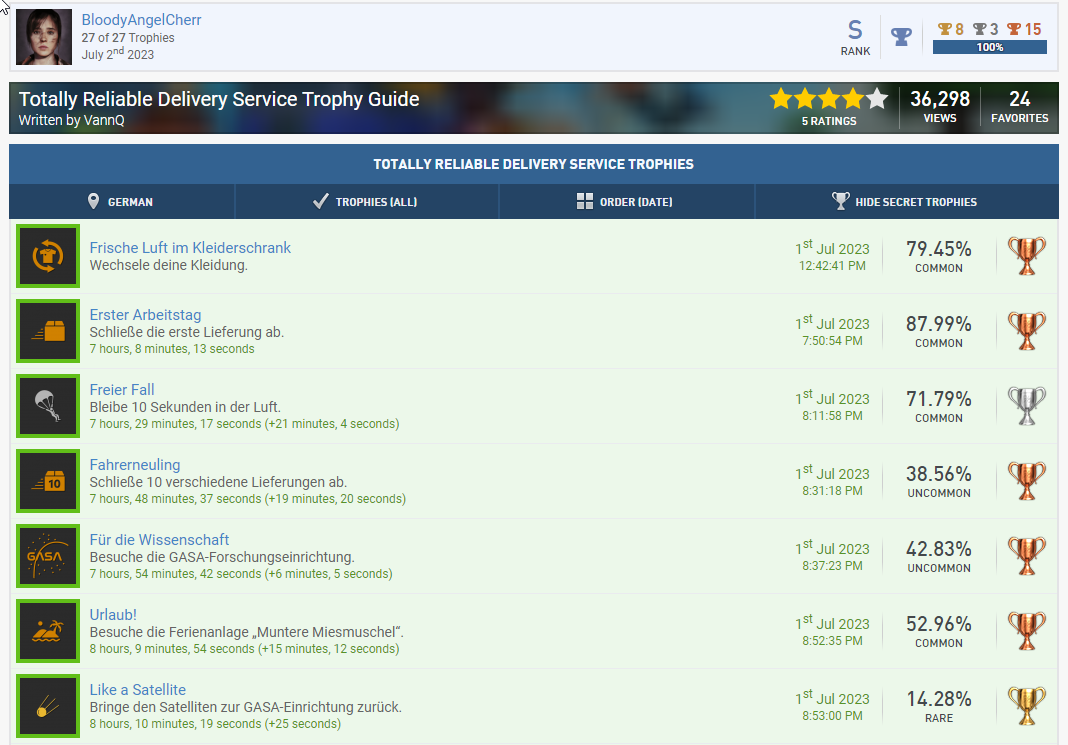
Task: Open the Für die Wissenschaft trophy link
Action: click(x=159, y=540)
